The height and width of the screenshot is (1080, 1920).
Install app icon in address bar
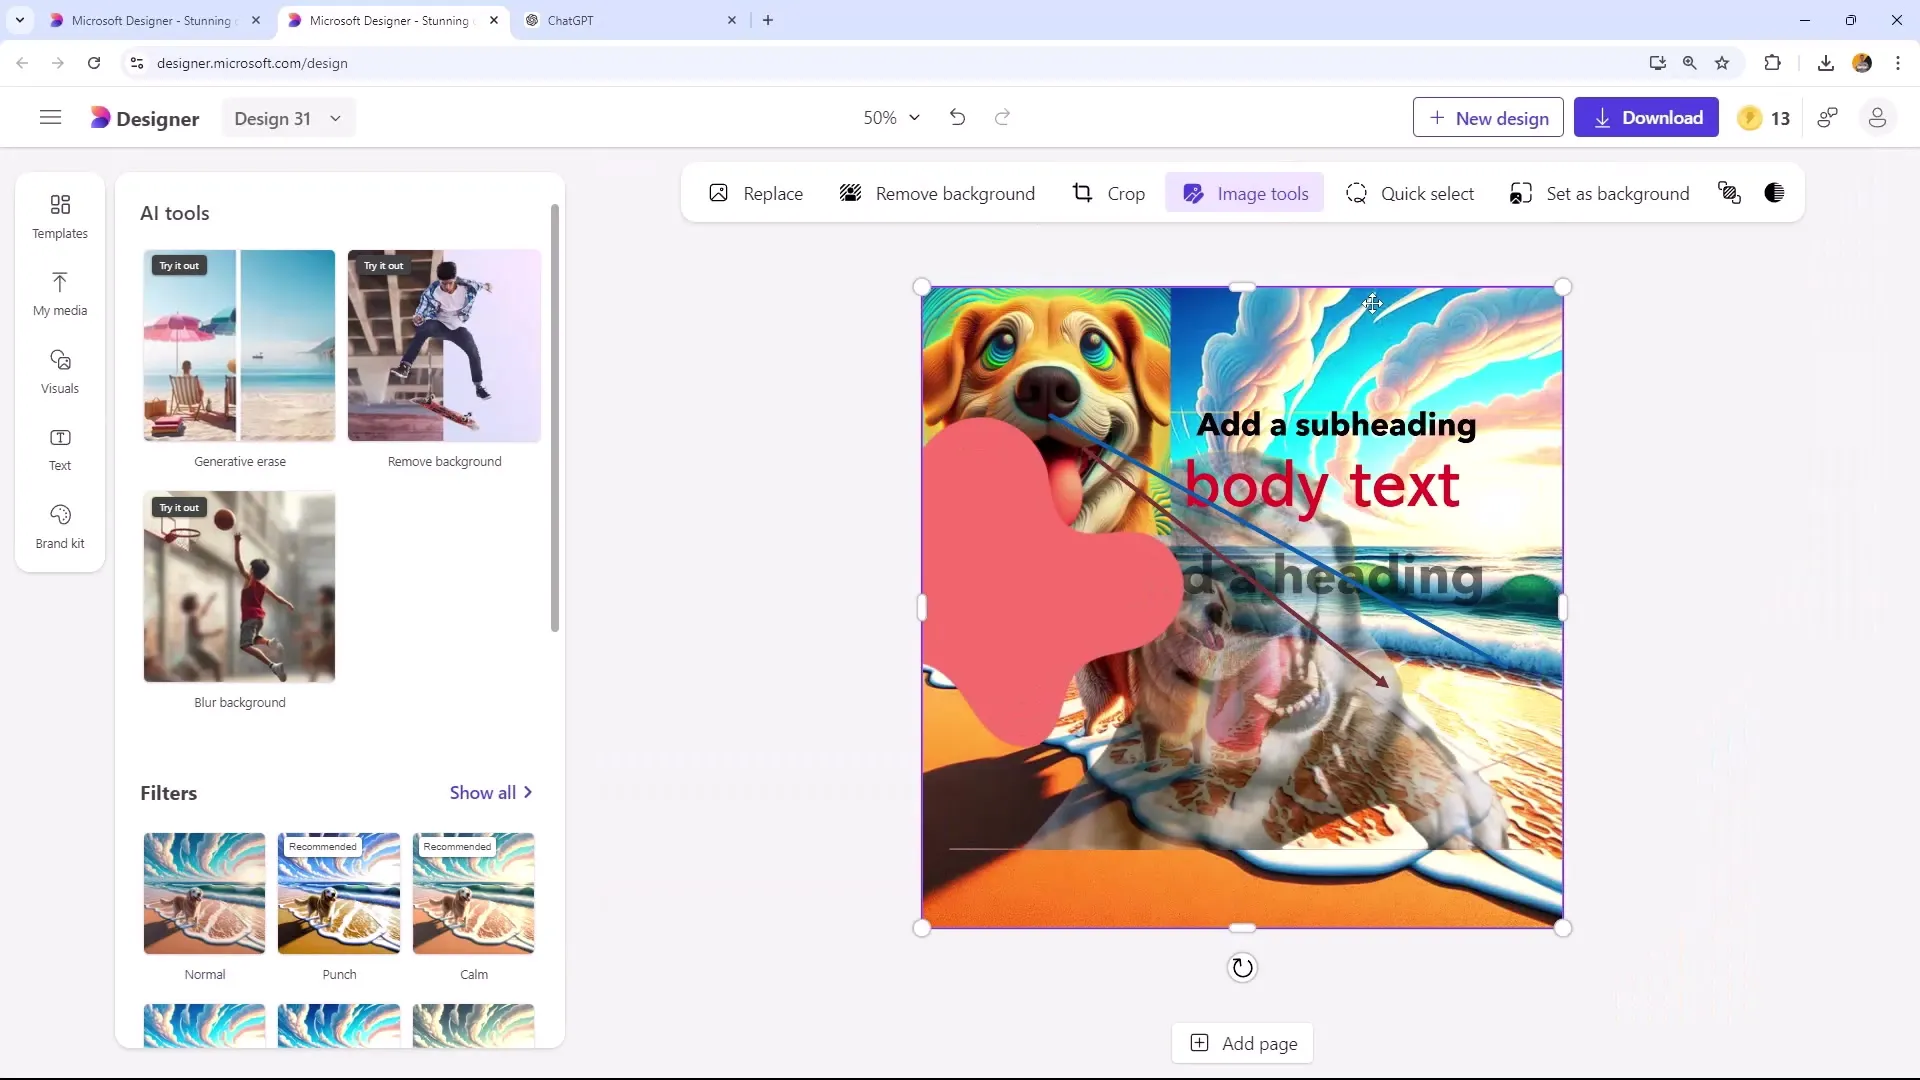click(1657, 63)
